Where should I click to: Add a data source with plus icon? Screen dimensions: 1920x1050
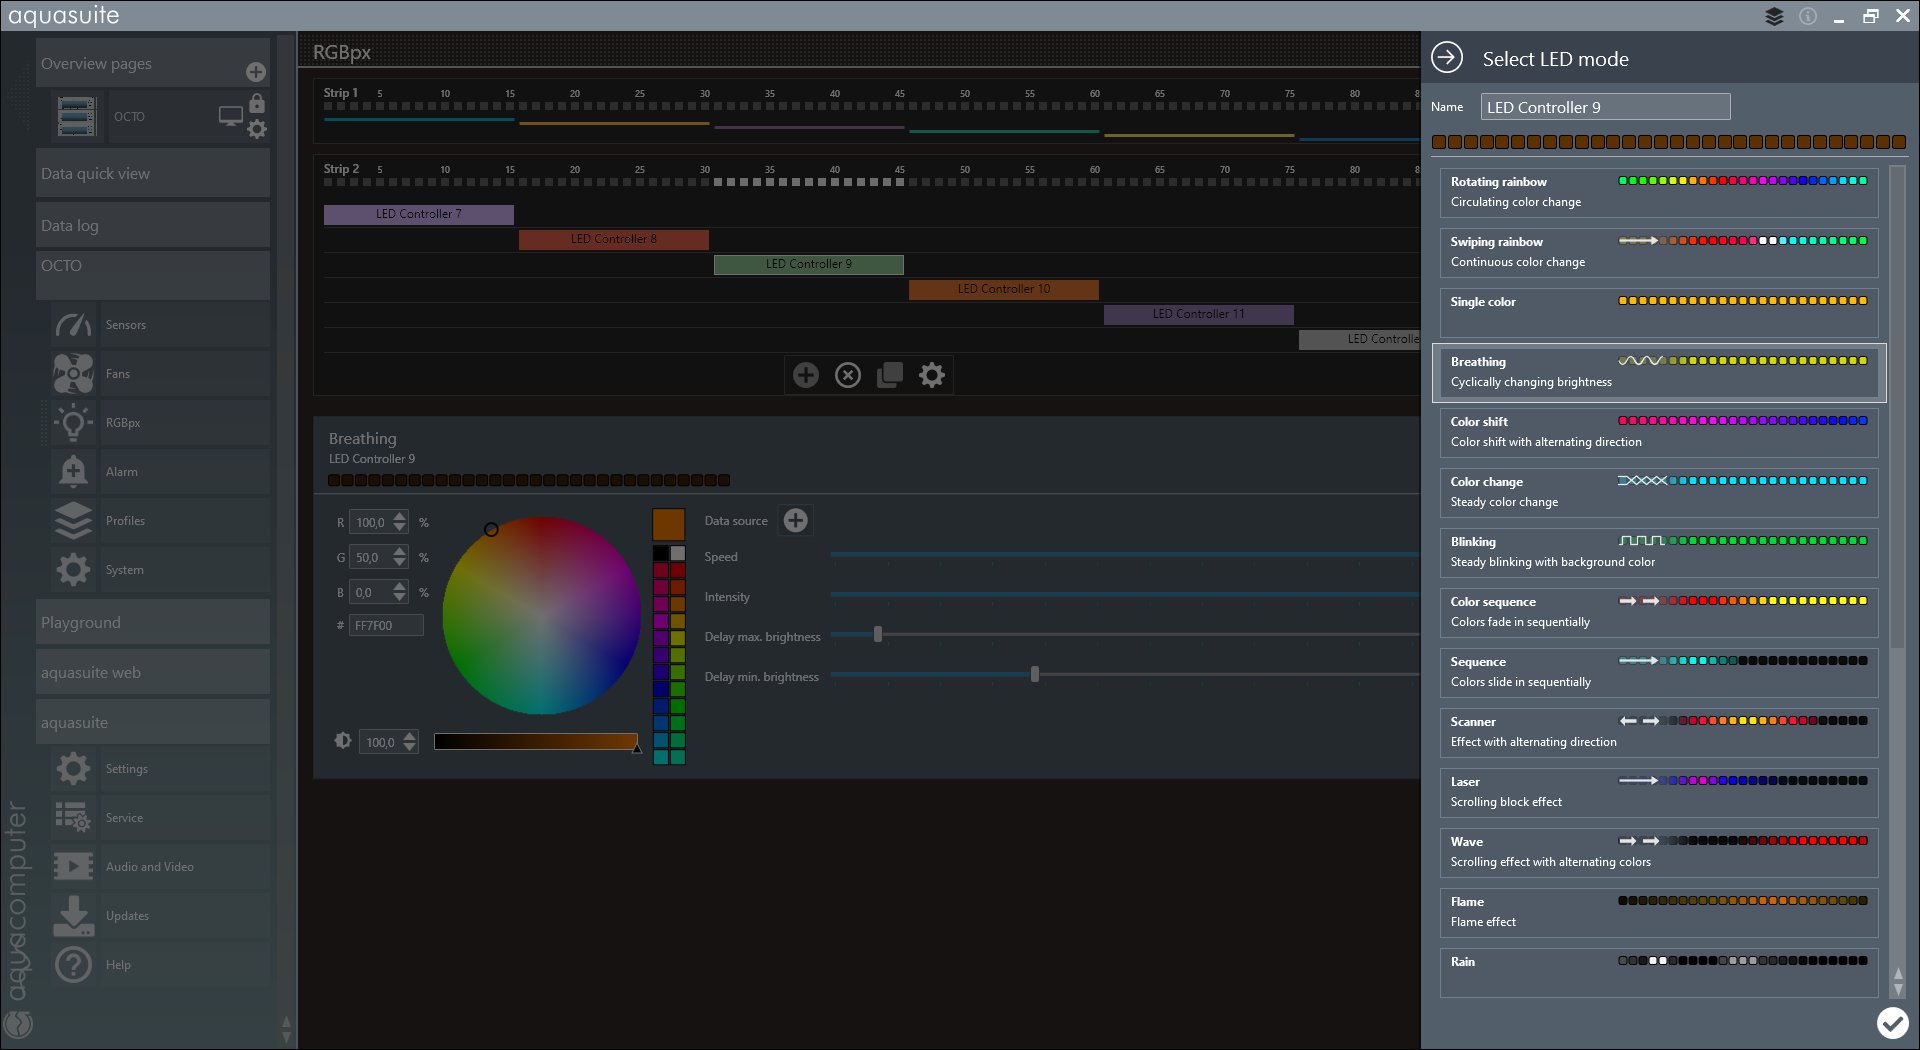coord(796,520)
